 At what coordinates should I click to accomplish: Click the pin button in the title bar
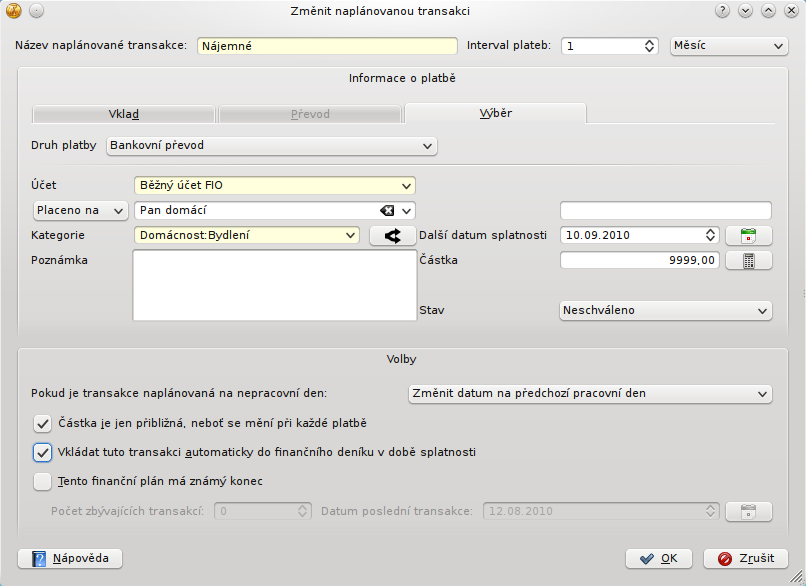(36, 11)
